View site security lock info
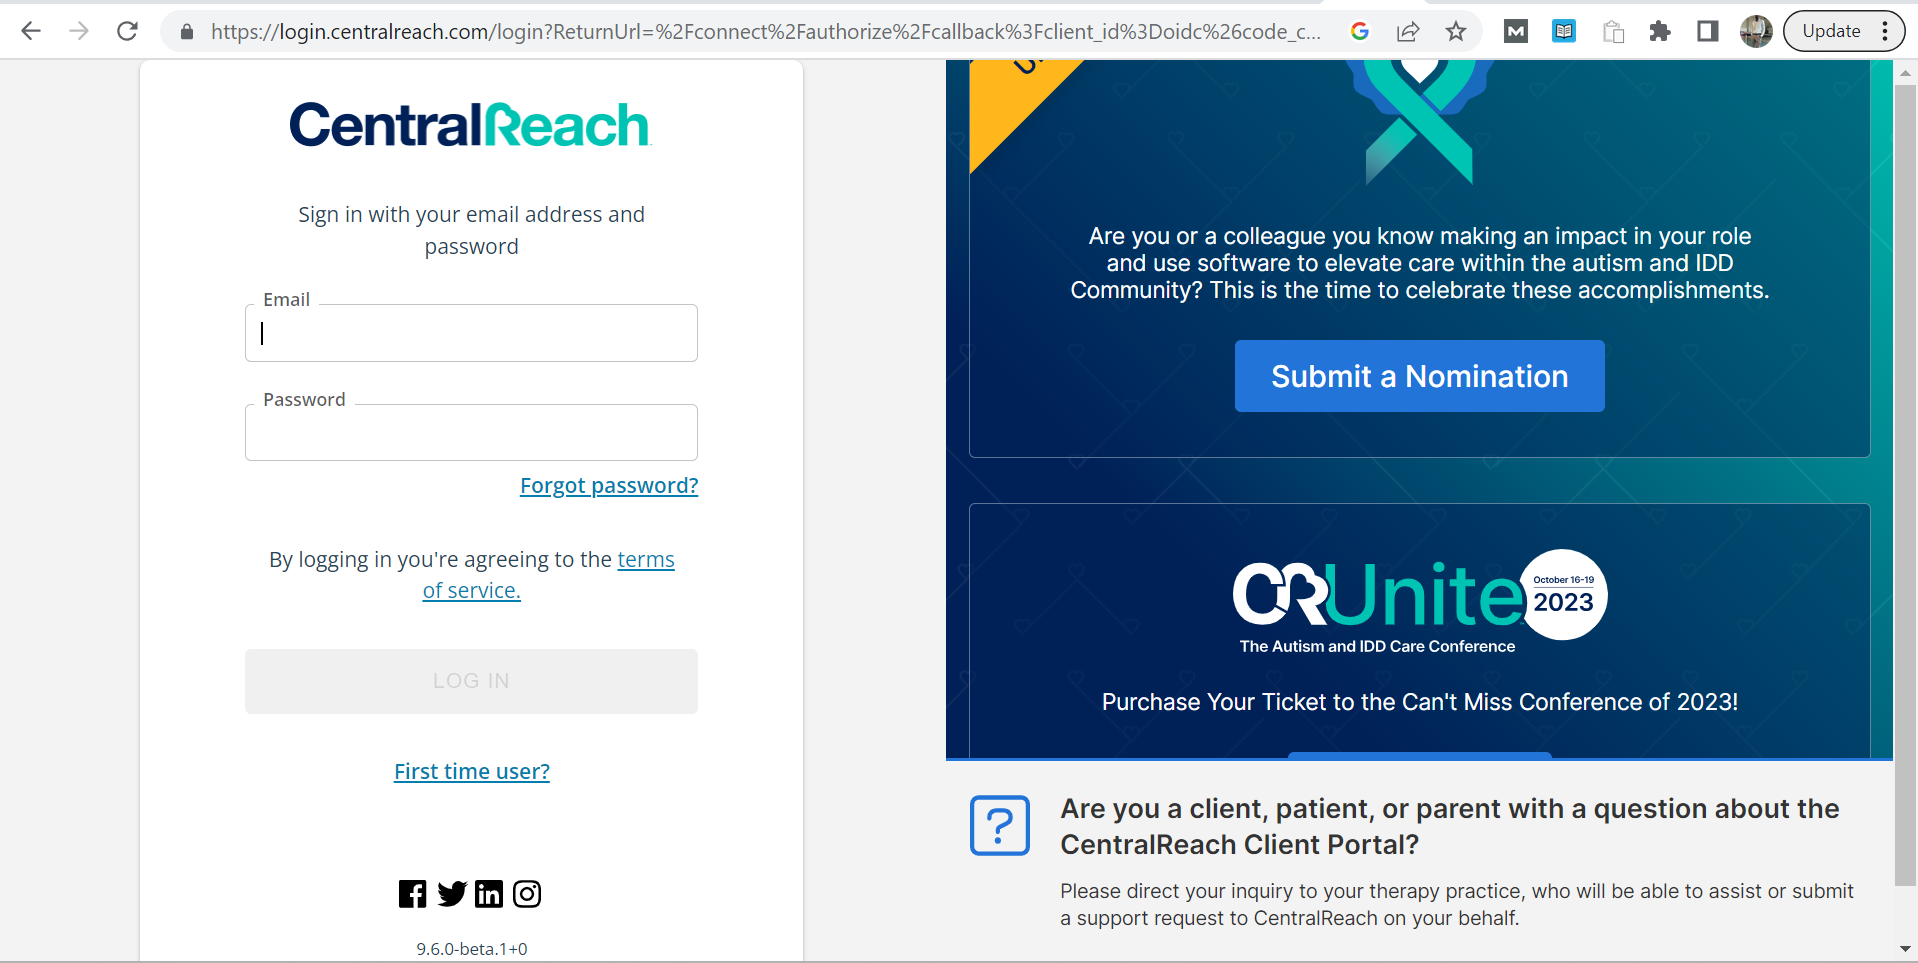 point(186,32)
